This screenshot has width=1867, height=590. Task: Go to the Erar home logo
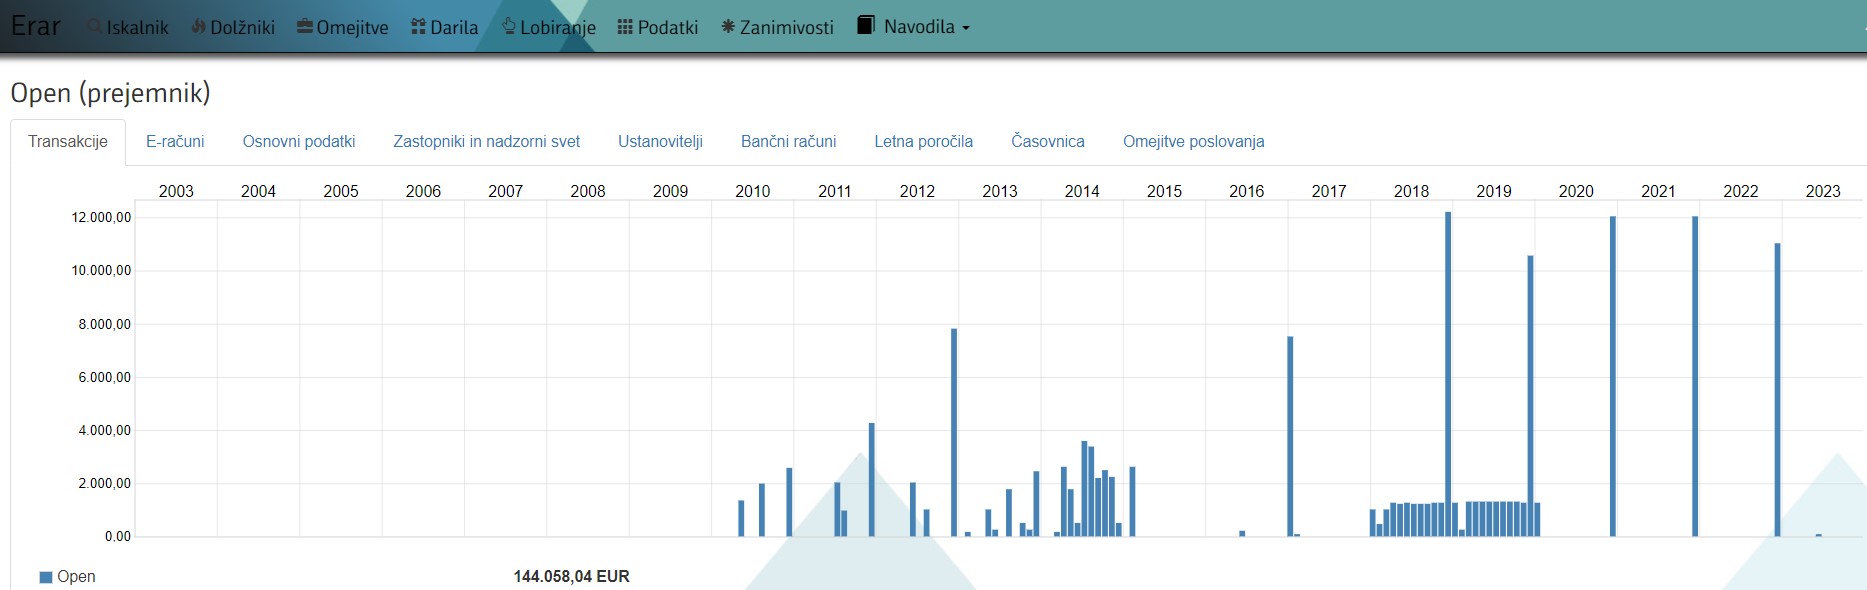coord(36,26)
